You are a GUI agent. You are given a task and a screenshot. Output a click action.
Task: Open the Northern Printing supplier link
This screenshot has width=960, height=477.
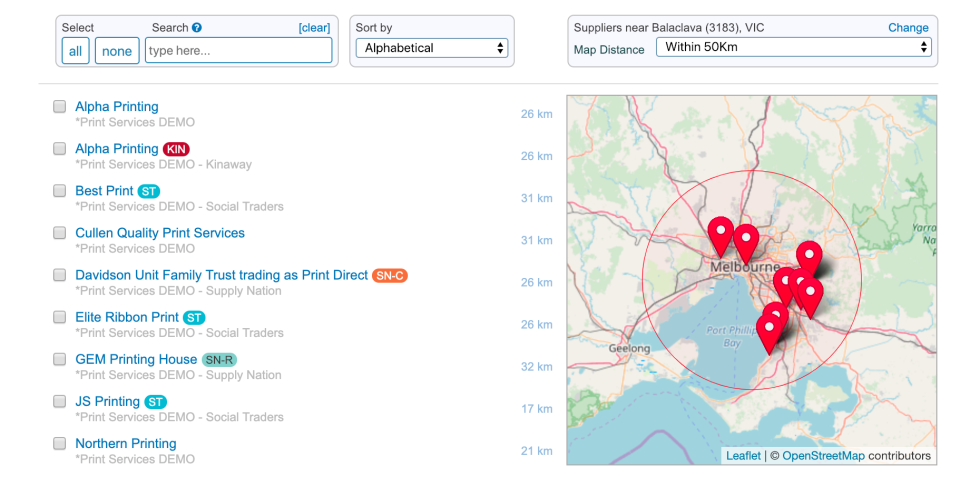tap(126, 443)
